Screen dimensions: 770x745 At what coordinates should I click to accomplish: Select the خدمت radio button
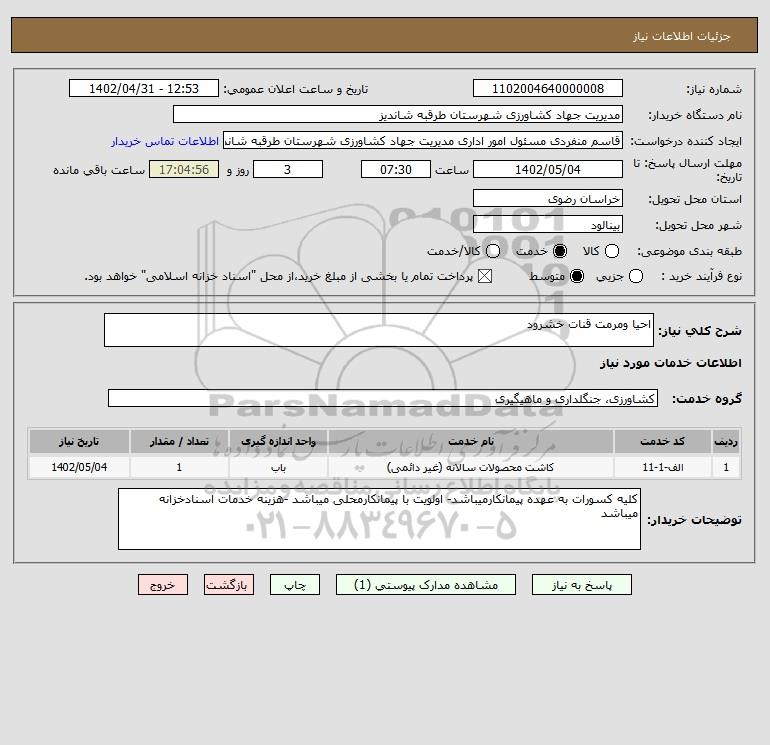(559, 251)
